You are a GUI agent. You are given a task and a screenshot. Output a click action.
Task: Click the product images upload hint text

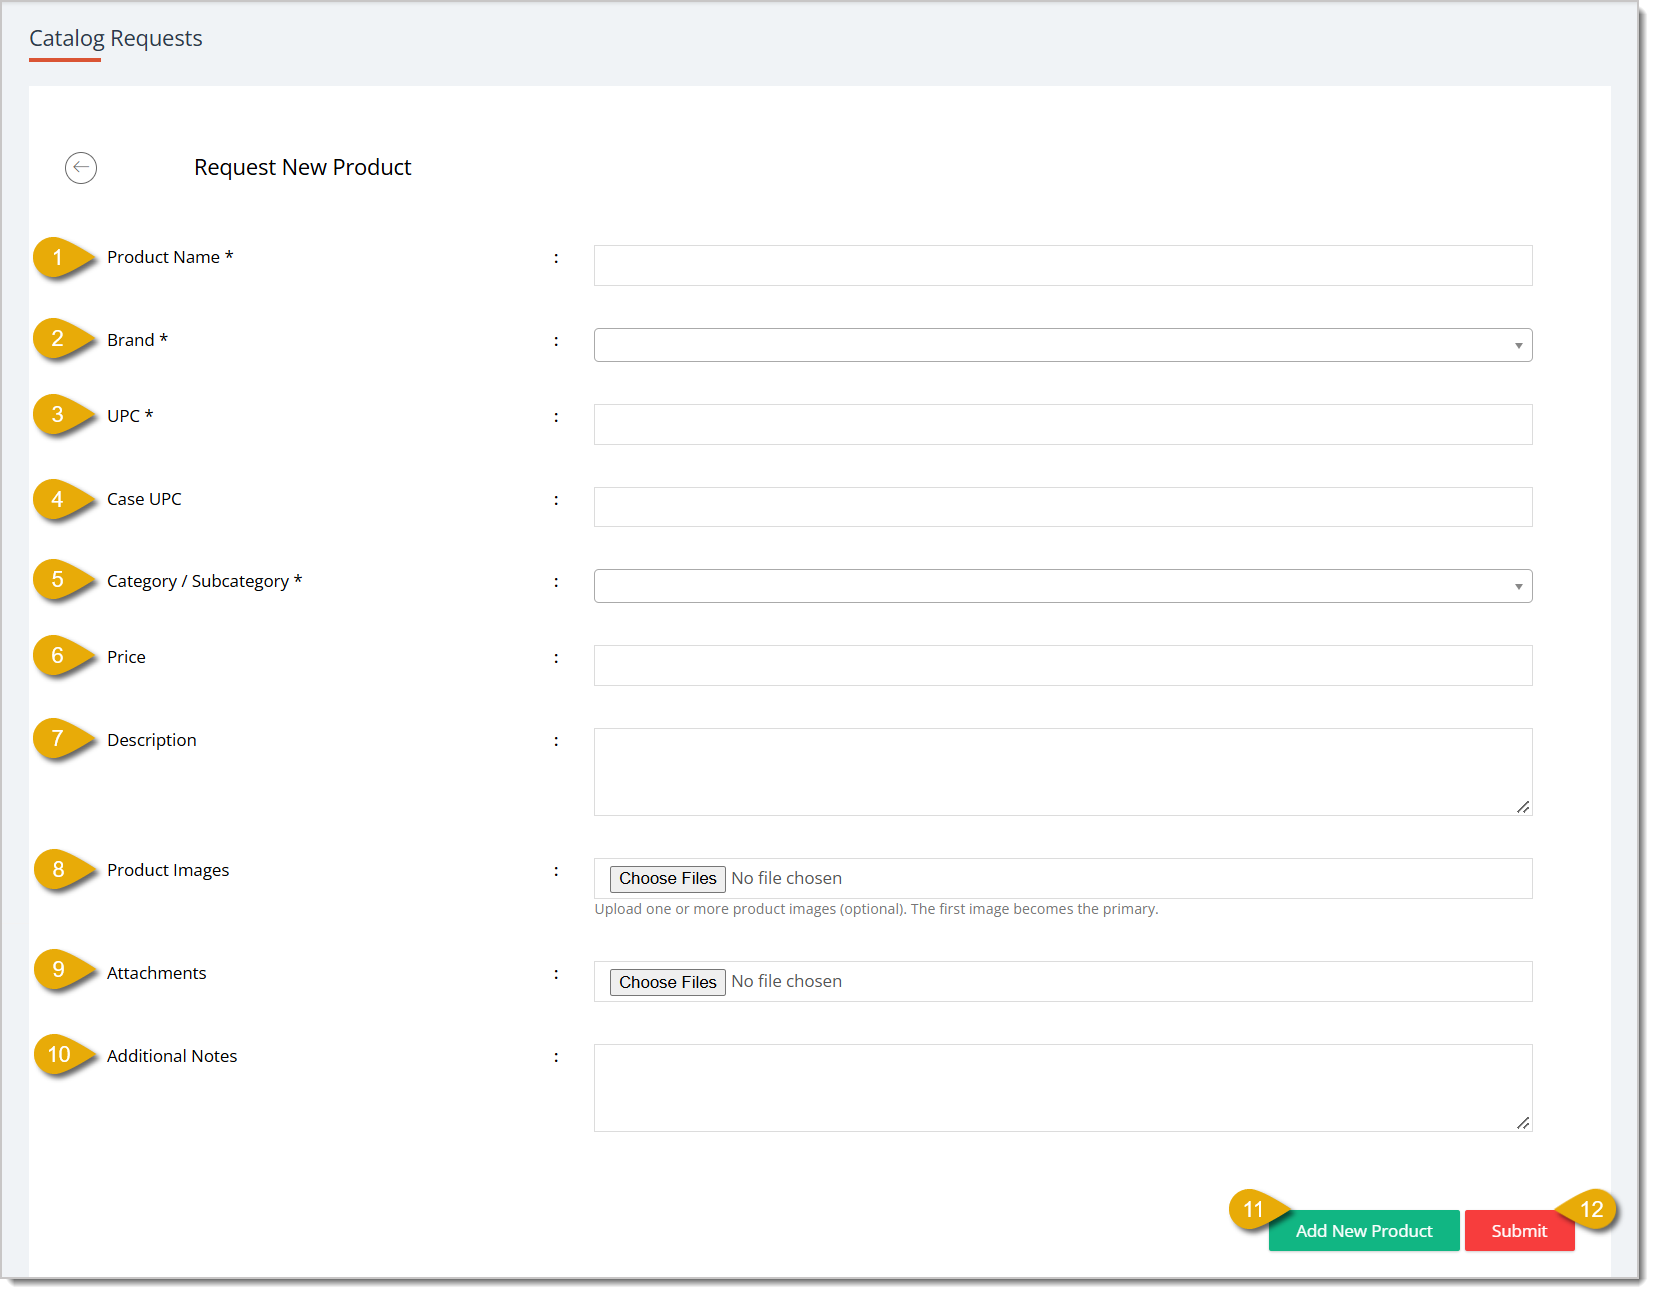click(876, 909)
